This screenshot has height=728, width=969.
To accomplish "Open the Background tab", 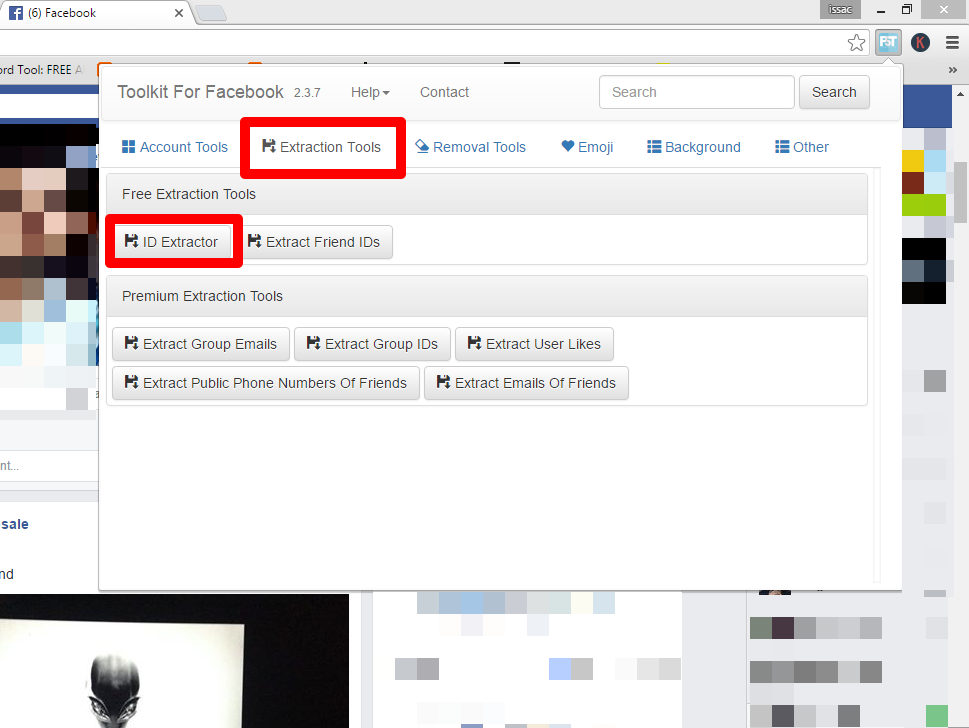I will pos(693,147).
